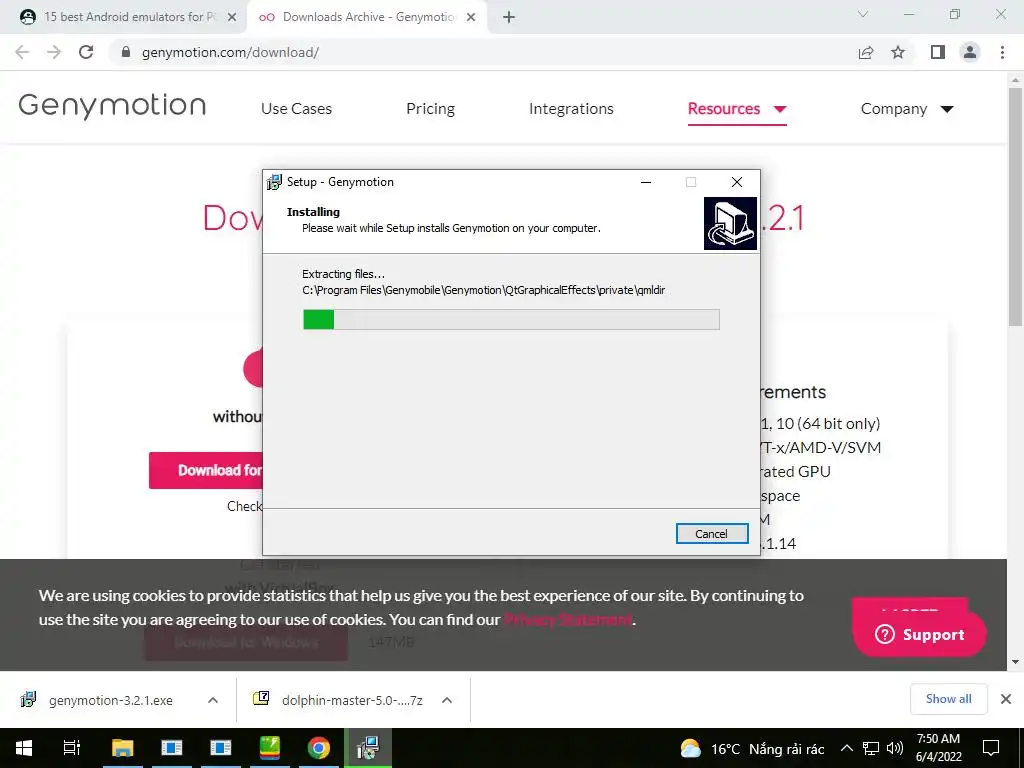Toggle the browser side panel
The width and height of the screenshot is (1024, 768).
point(938,52)
